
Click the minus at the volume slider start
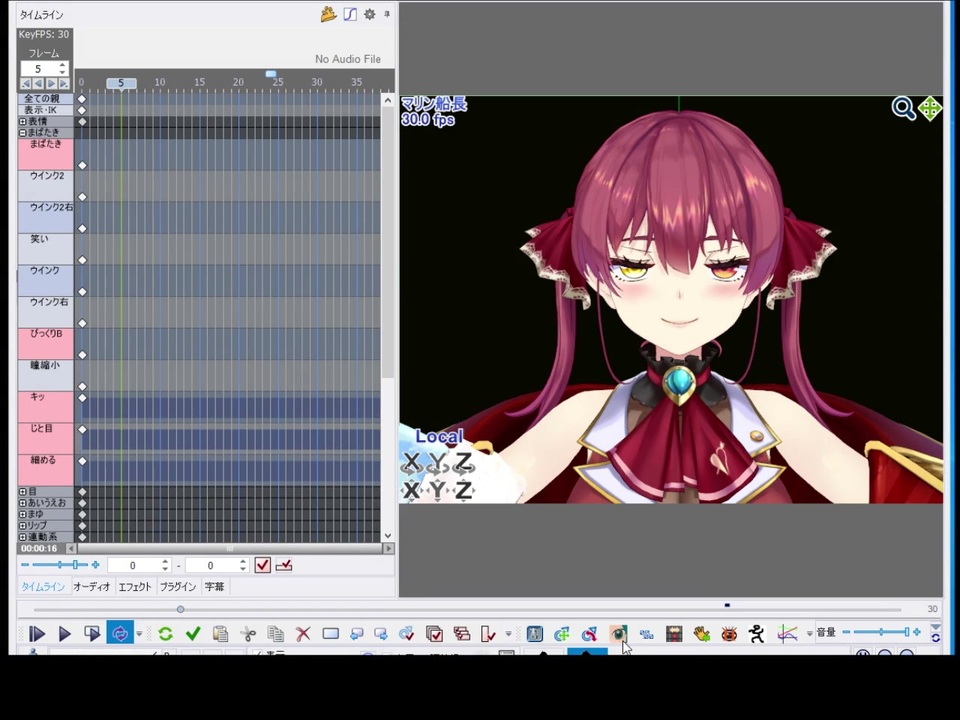click(846, 632)
